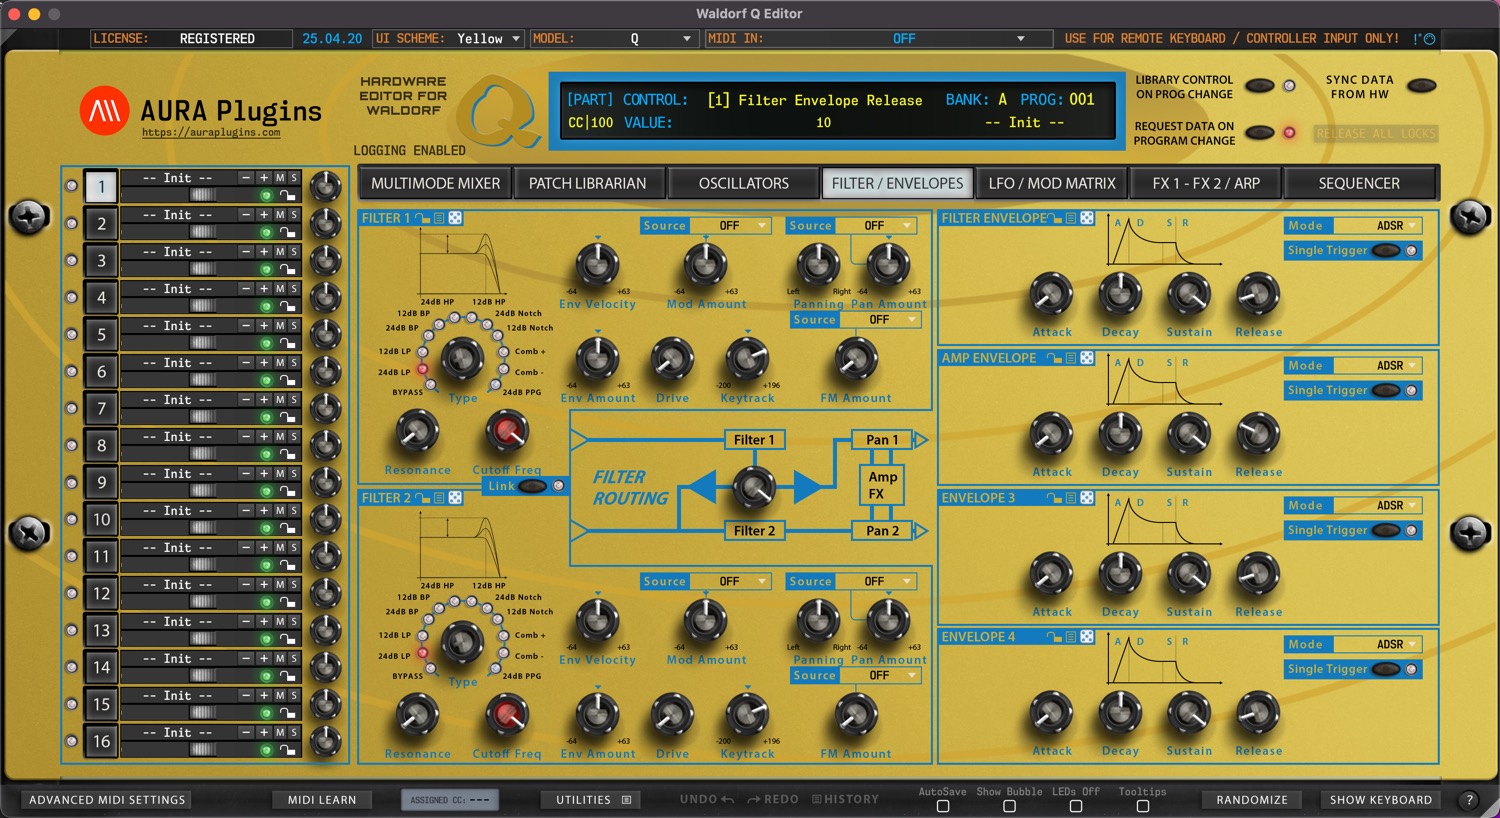Click Show Keyboard button
This screenshot has height=818, width=1500.
coord(1381,799)
